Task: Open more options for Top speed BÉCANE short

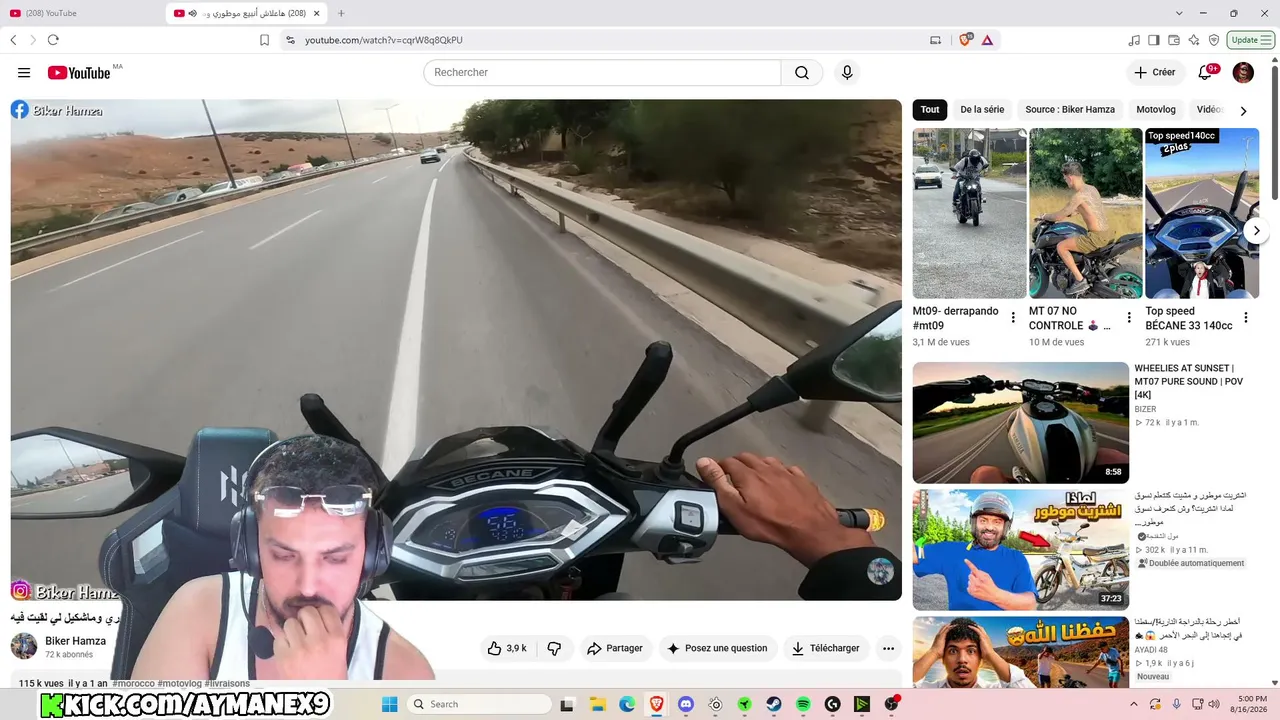Action: [x=1245, y=318]
